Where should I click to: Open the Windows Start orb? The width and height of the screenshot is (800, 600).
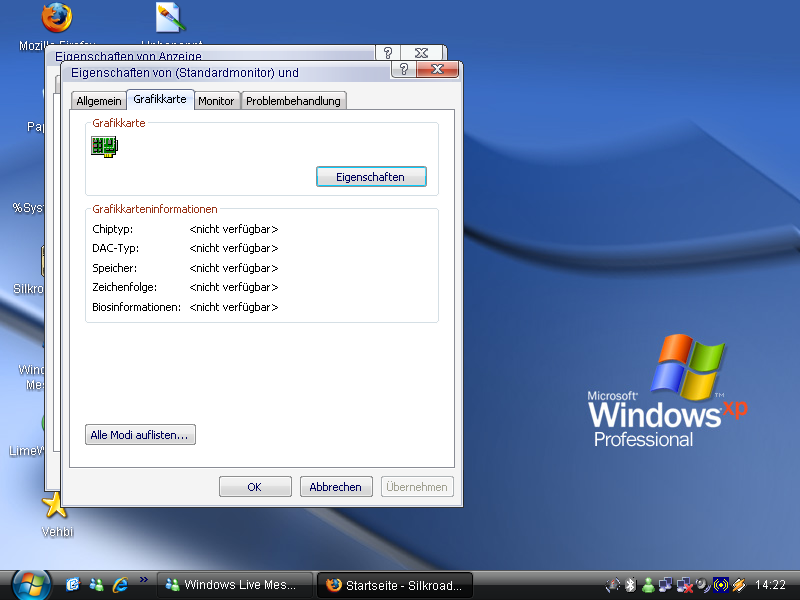tap(30, 584)
